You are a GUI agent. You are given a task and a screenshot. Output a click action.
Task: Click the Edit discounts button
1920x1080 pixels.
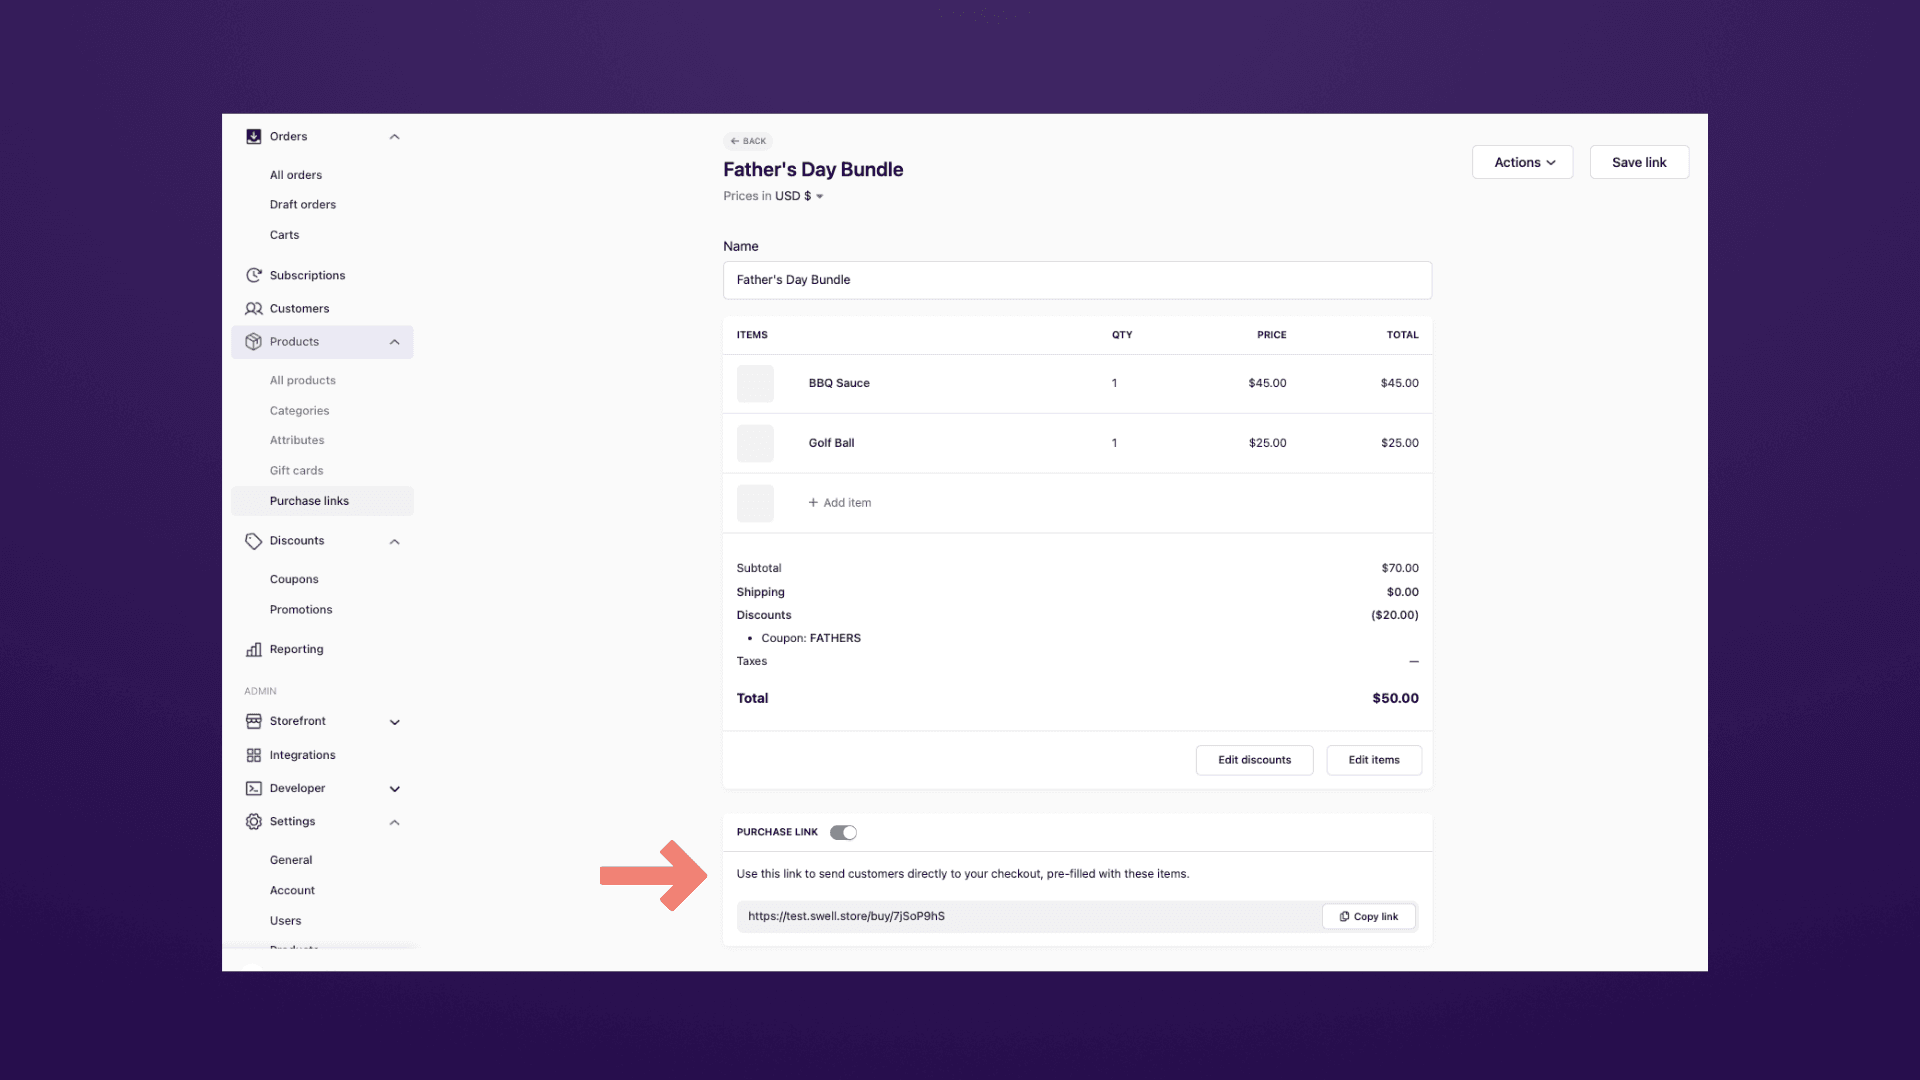pos(1254,760)
